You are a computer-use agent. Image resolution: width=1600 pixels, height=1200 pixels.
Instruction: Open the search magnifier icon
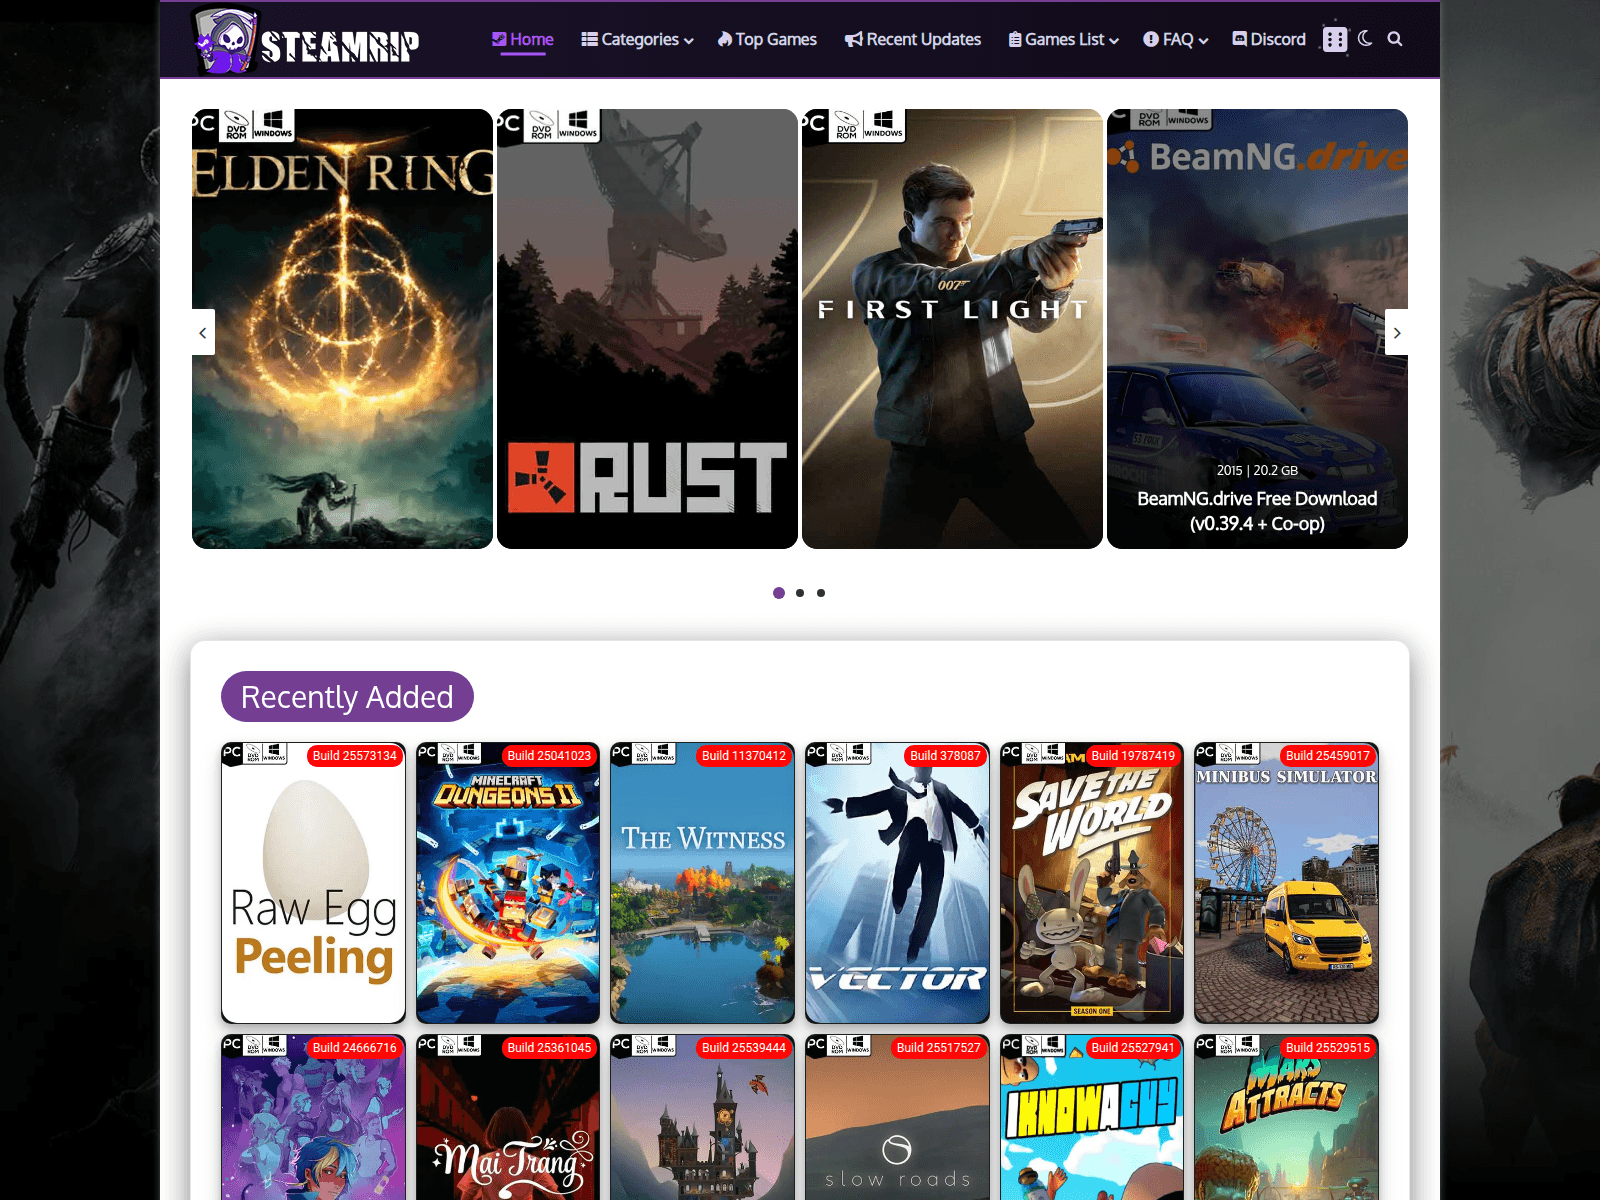pos(1395,39)
